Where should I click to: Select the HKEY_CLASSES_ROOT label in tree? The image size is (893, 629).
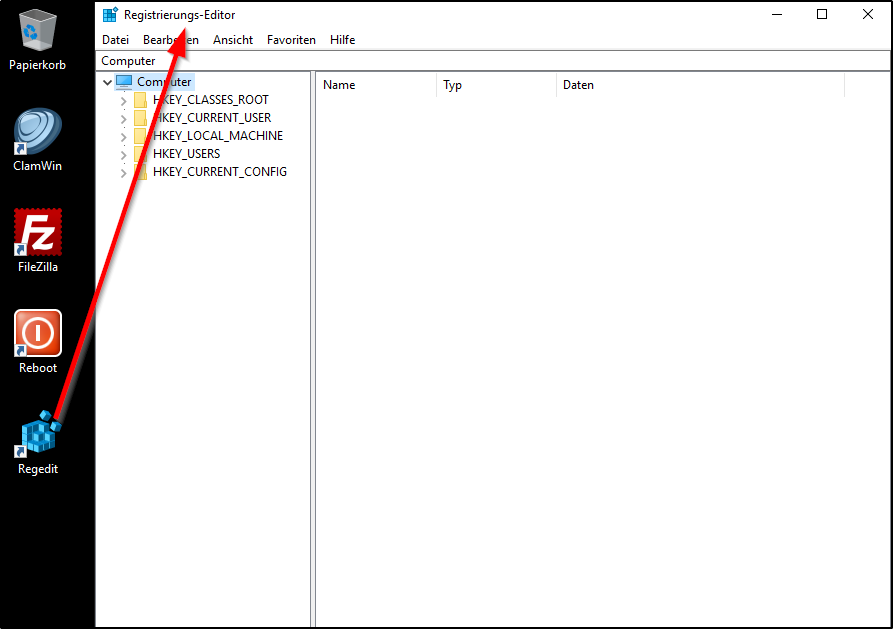pos(211,100)
